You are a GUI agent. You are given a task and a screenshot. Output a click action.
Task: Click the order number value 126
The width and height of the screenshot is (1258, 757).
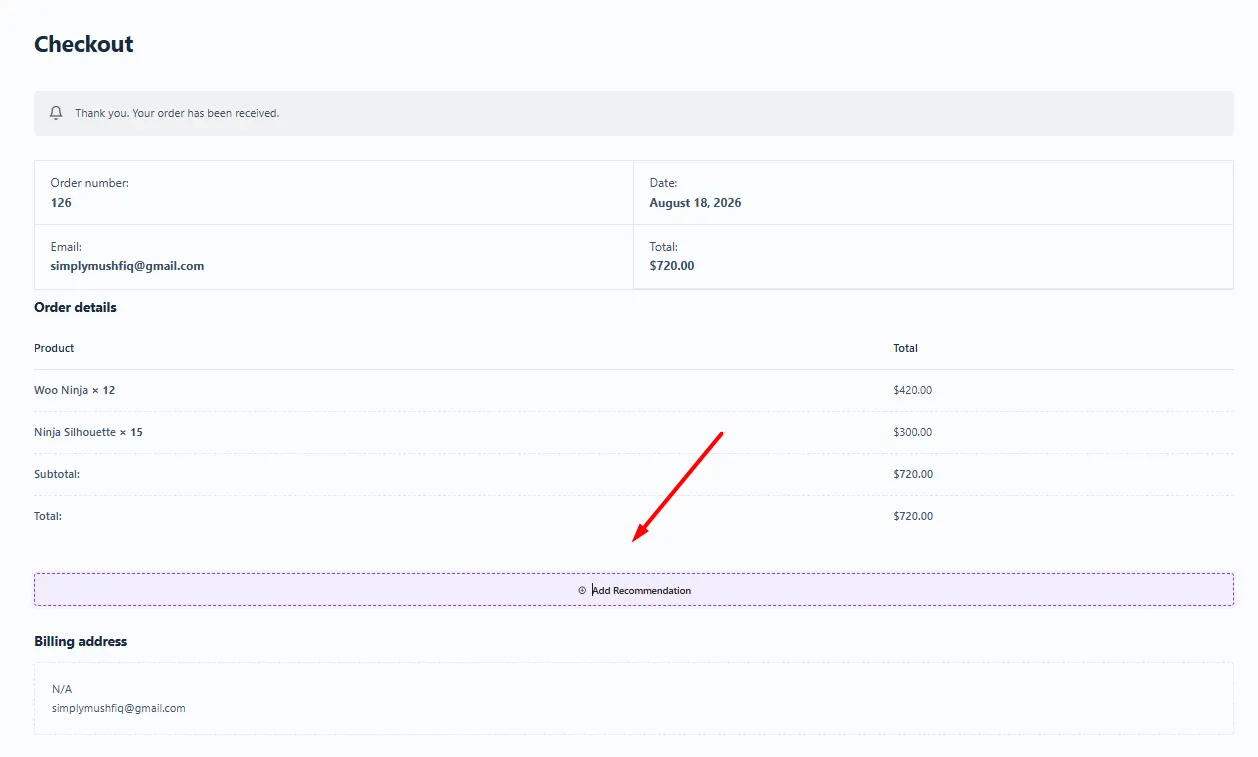click(x=61, y=203)
